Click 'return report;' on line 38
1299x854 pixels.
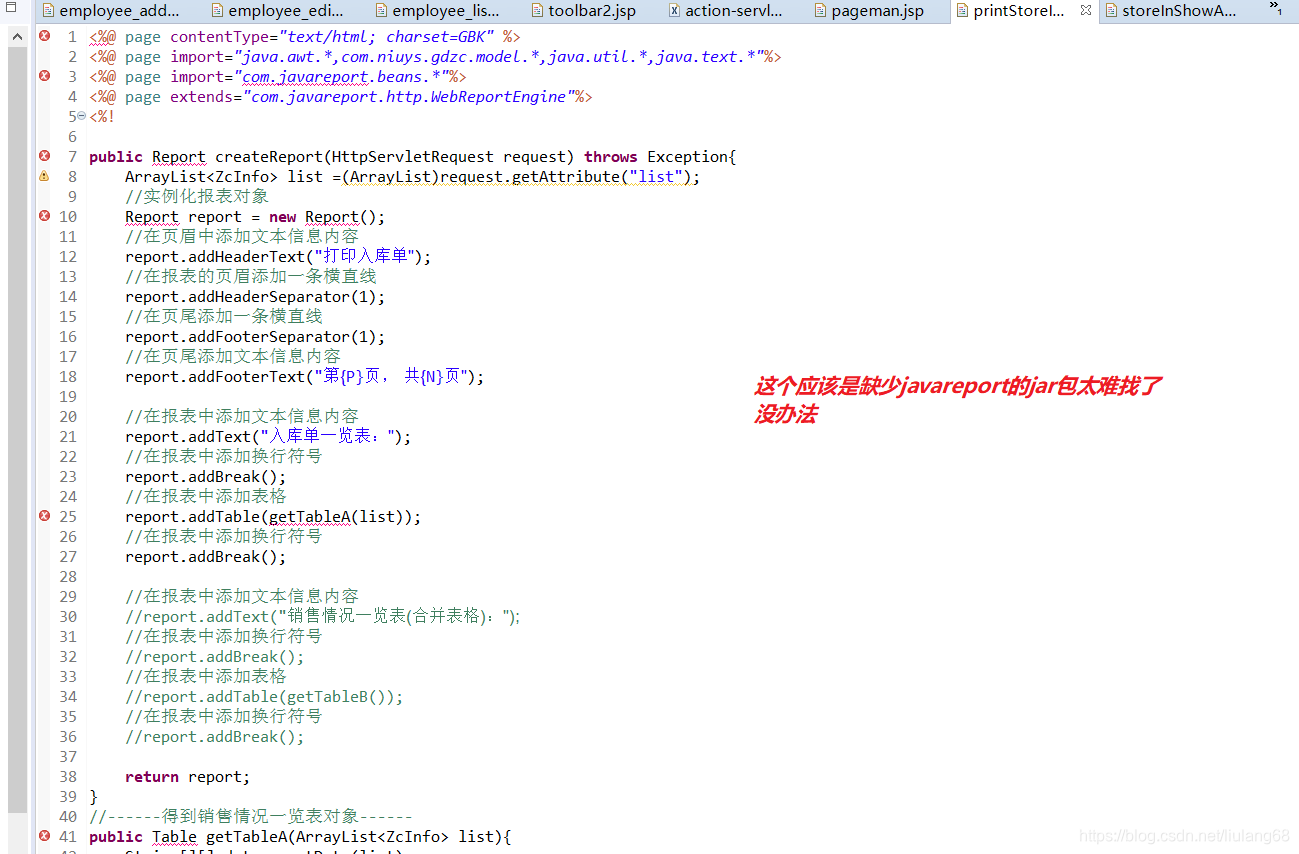pos(188,777)
